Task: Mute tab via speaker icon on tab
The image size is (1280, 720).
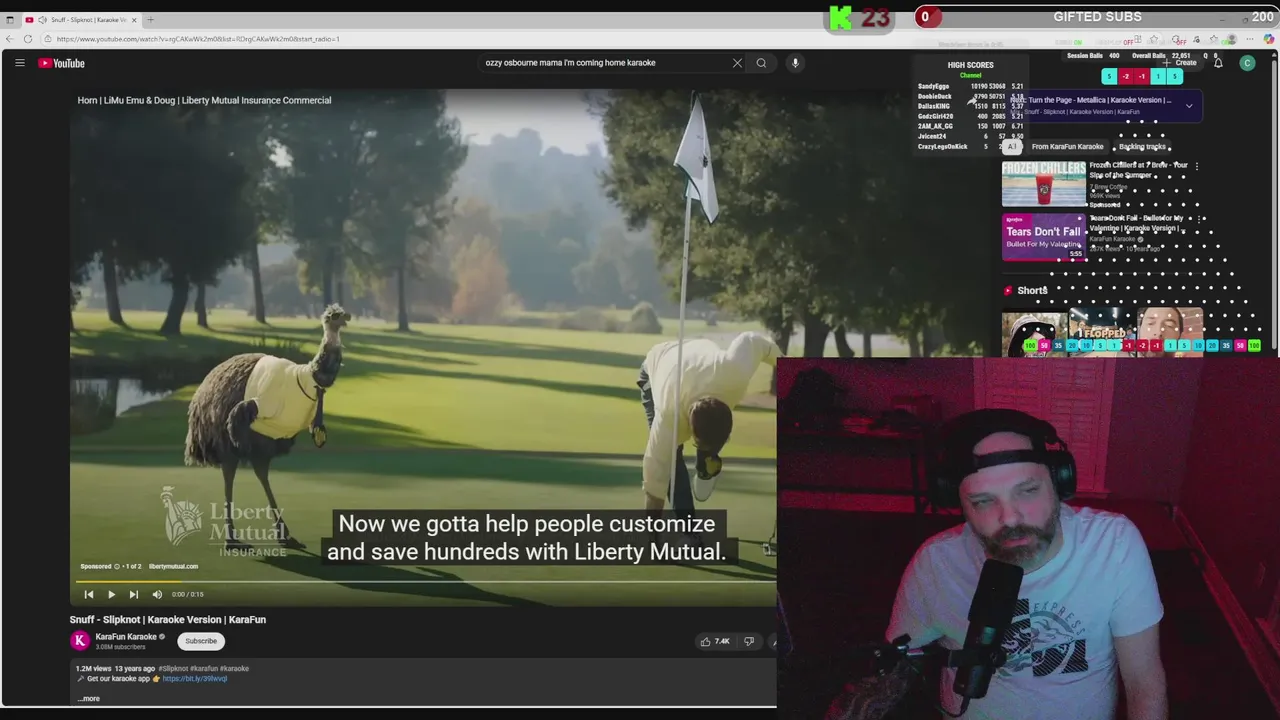Action: pos(42,20)
